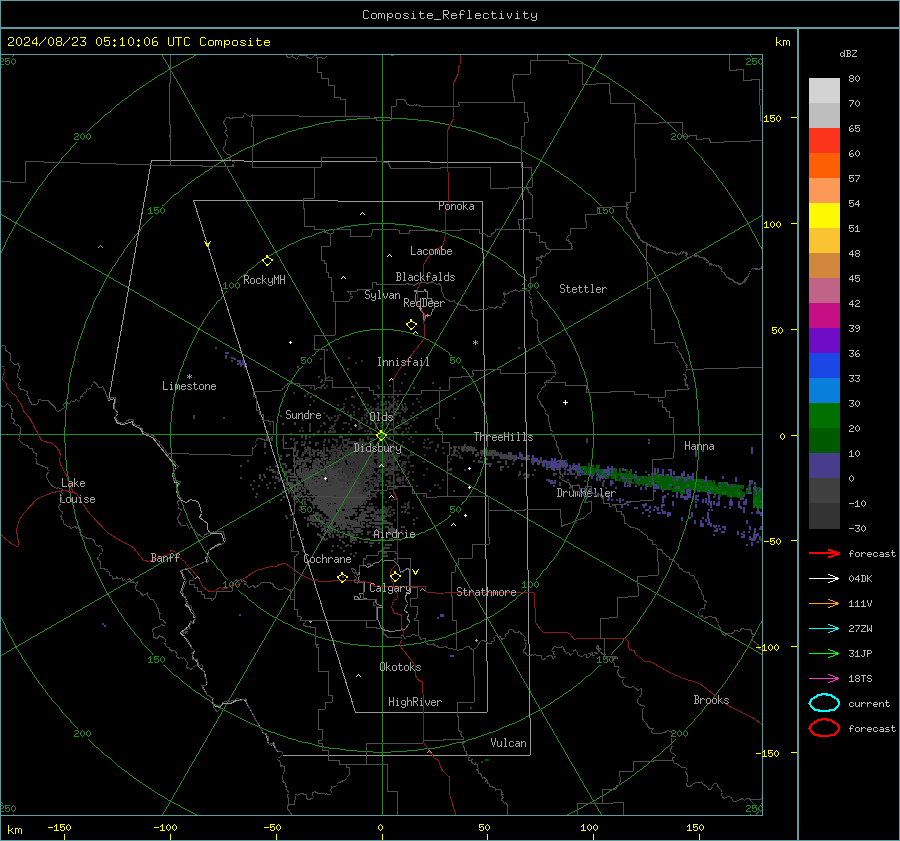The height and width of the screenshot is (841, 900).
Task: Click the green 31JP arrow in legend
Action: point(824,653)
